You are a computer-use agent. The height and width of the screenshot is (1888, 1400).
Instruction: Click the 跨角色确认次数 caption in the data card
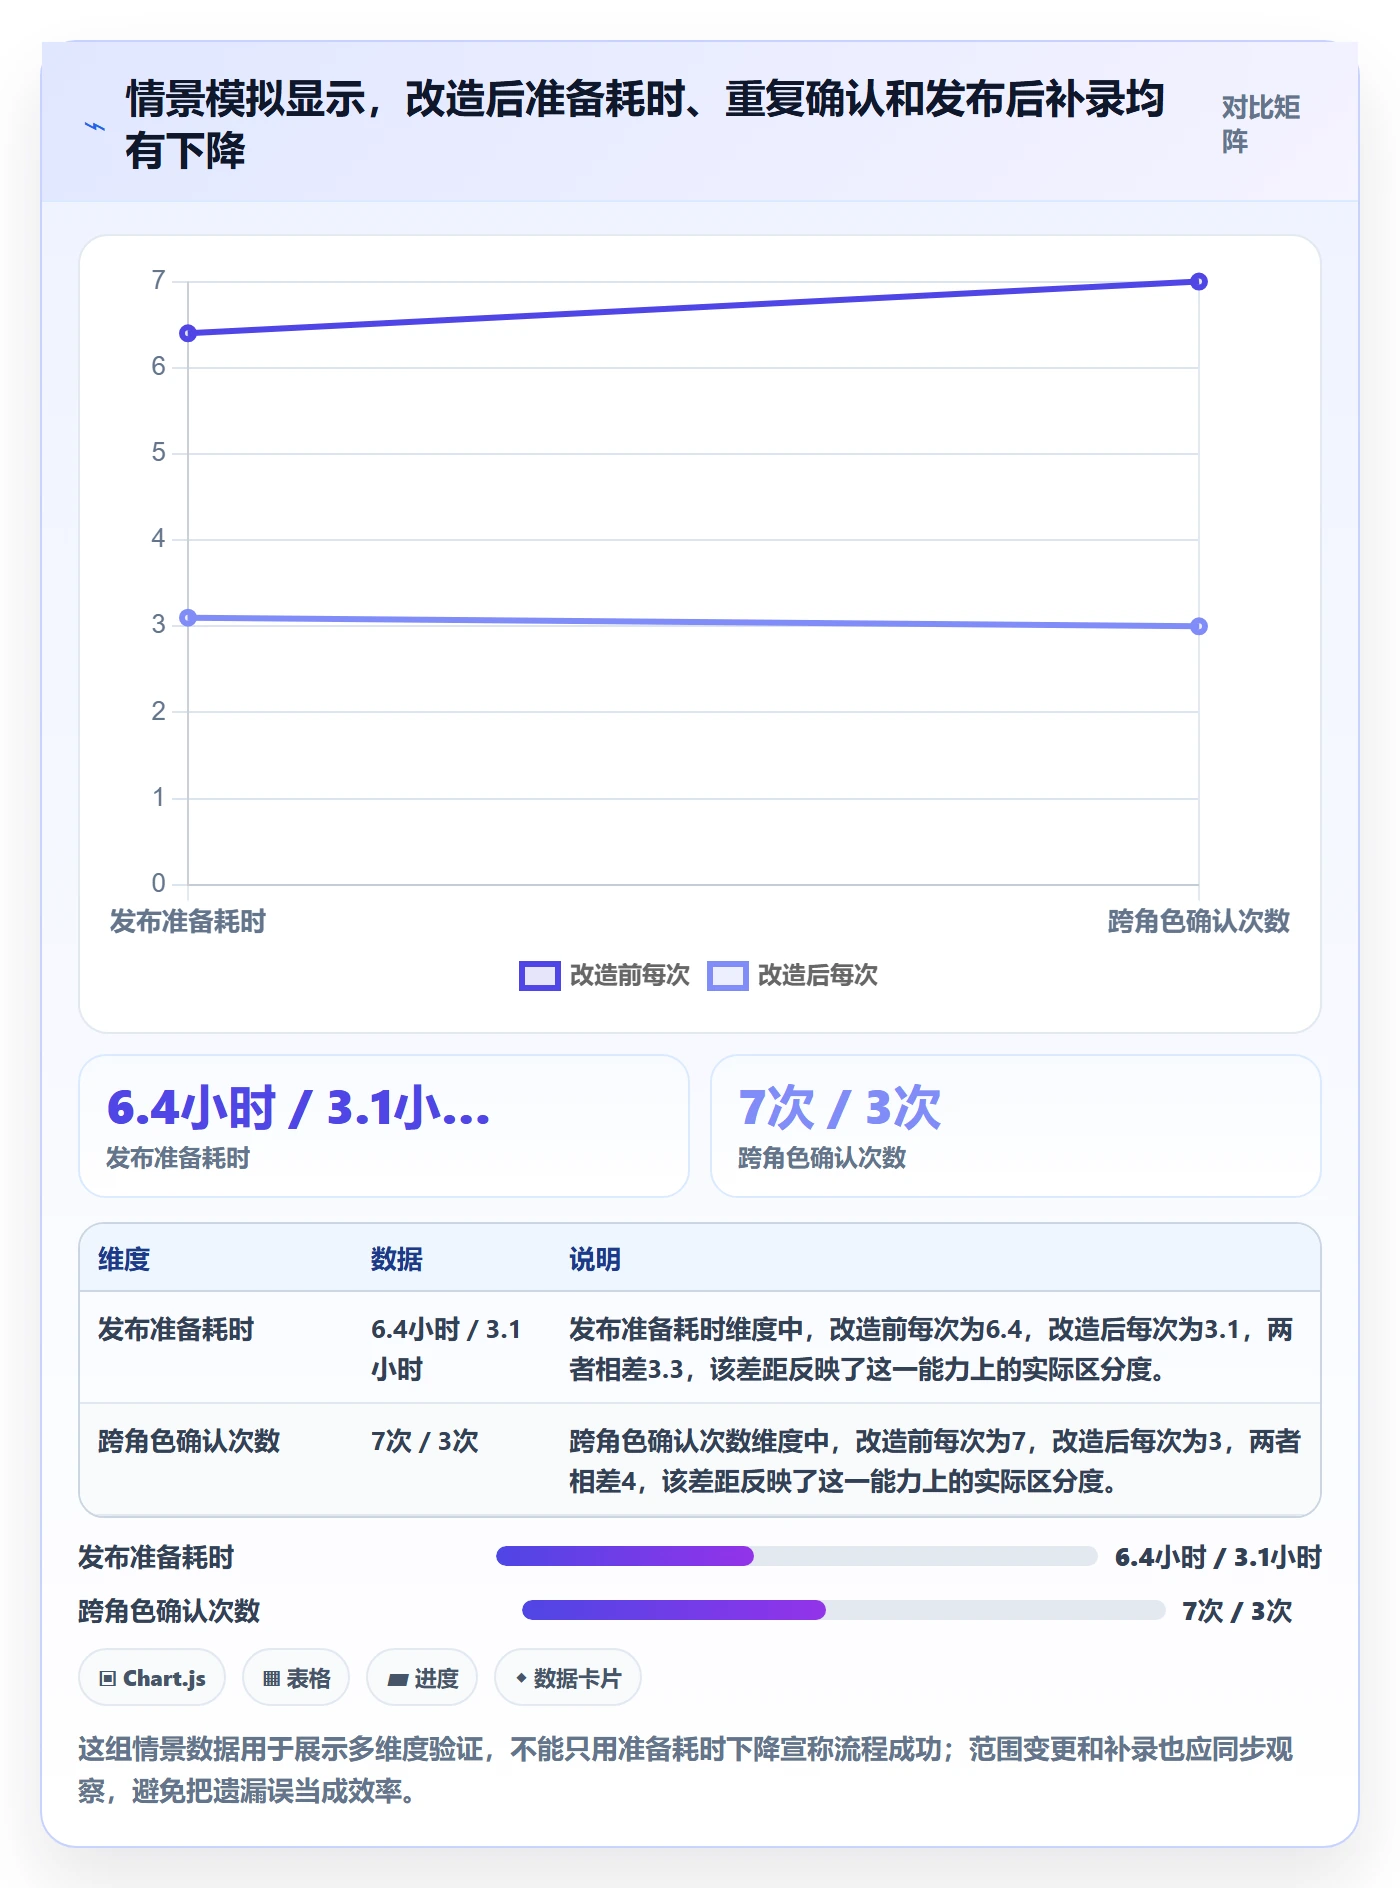[822, 1158]
